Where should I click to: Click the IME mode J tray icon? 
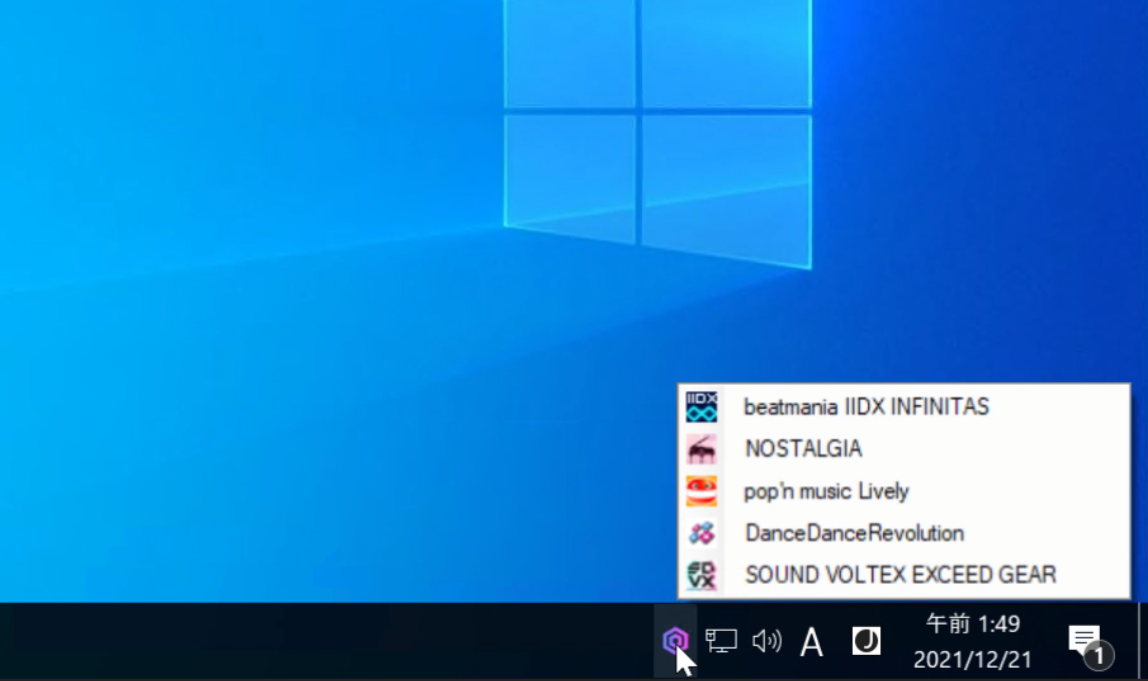[866, 641]
